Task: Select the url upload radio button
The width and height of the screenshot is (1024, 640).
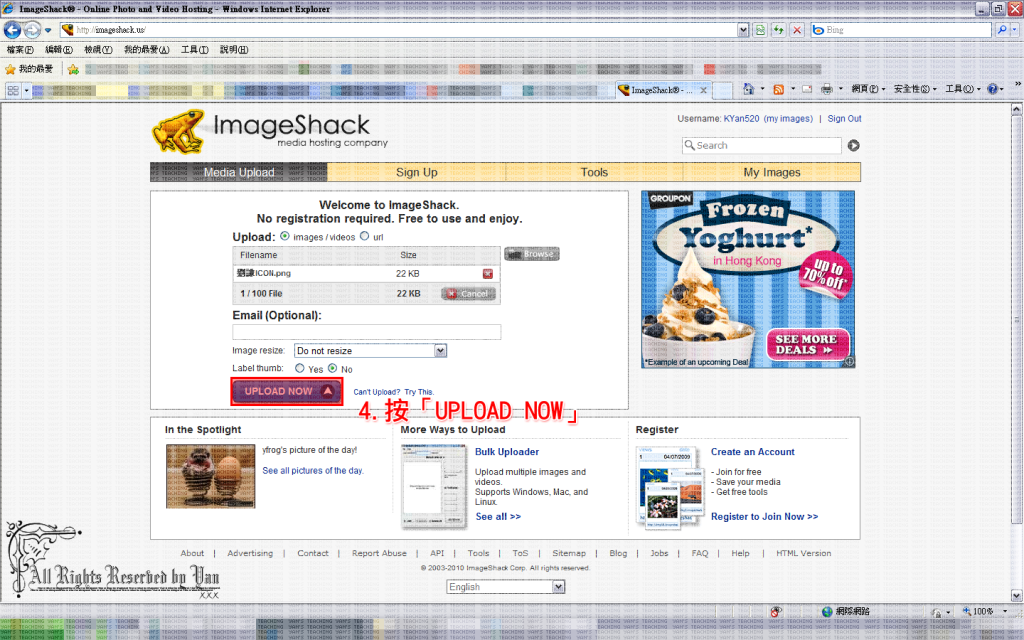Action: pos(364,236)
